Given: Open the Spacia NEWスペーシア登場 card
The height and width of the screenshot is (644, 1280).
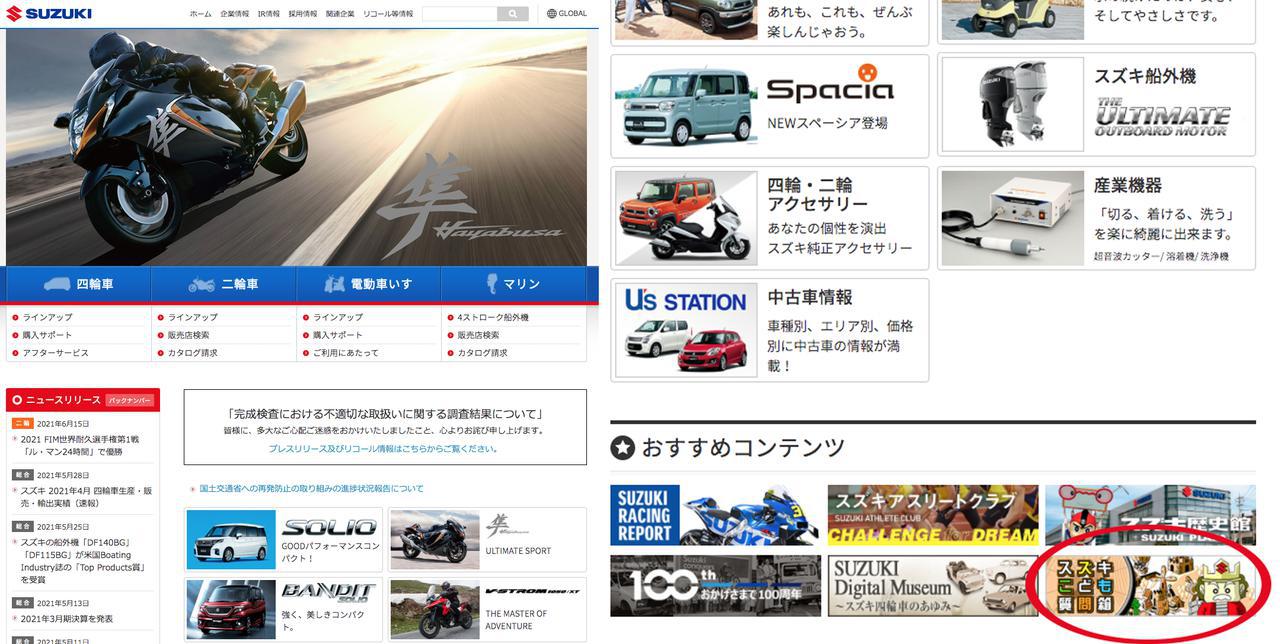Looking at the screenshot, I should coord(769,106).
